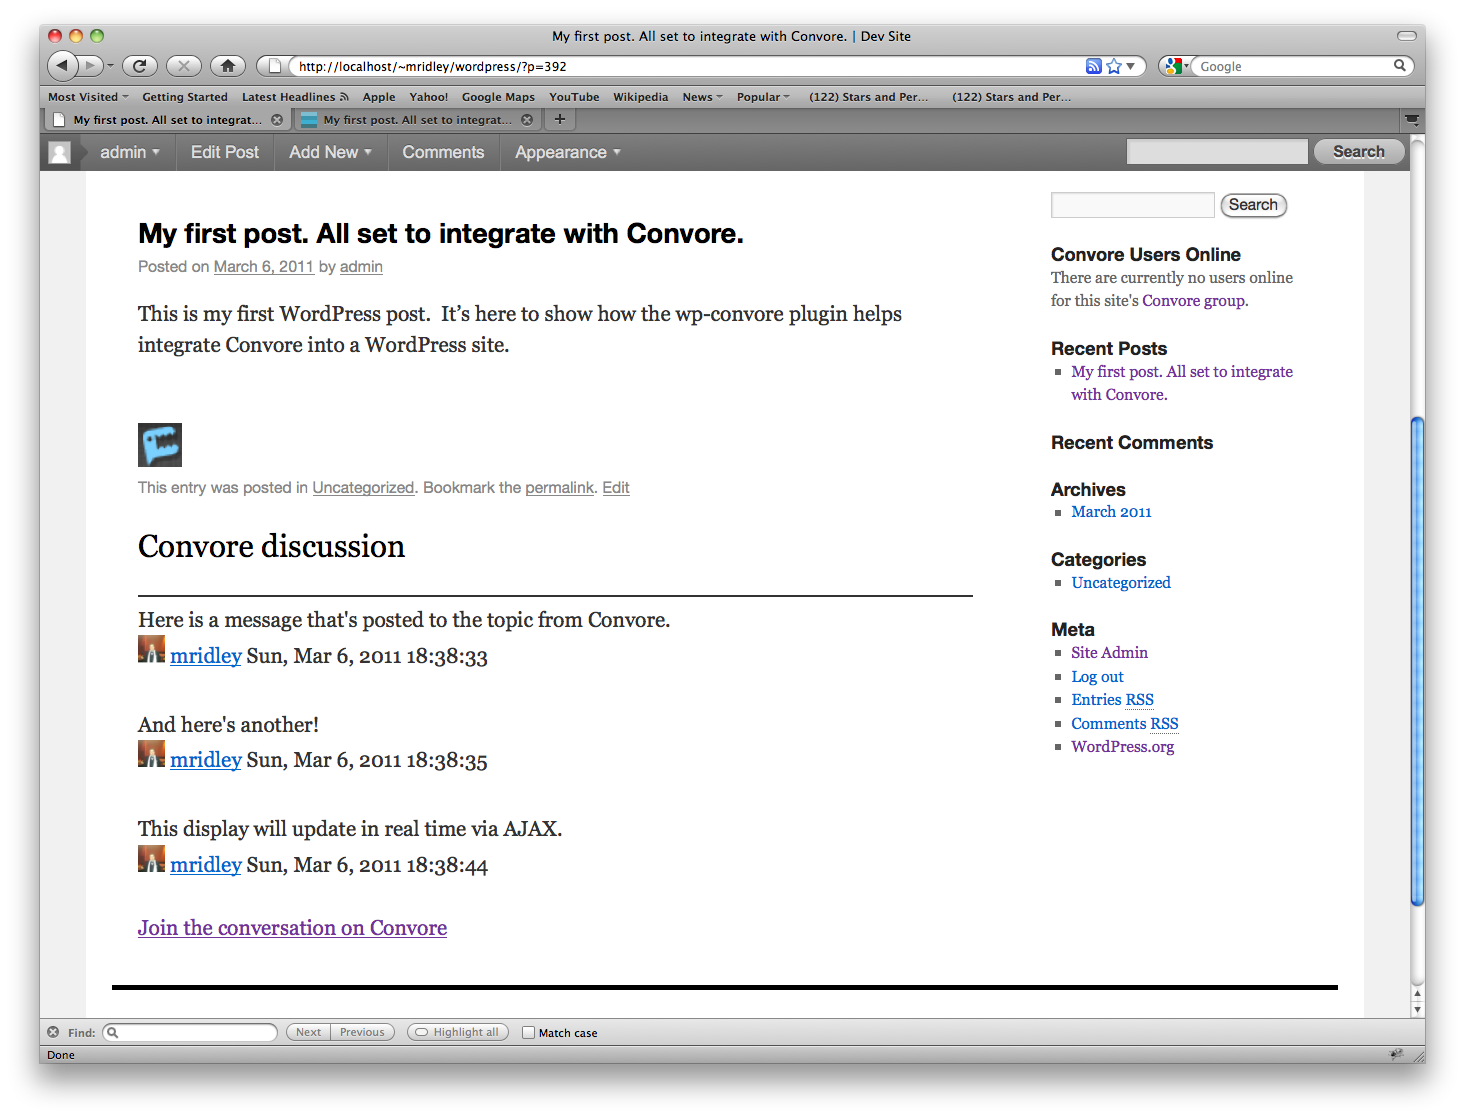Follow Join the conversation on Convore link
The width and height of the screenshot is (1465, 1118).
tap(292, 928)
